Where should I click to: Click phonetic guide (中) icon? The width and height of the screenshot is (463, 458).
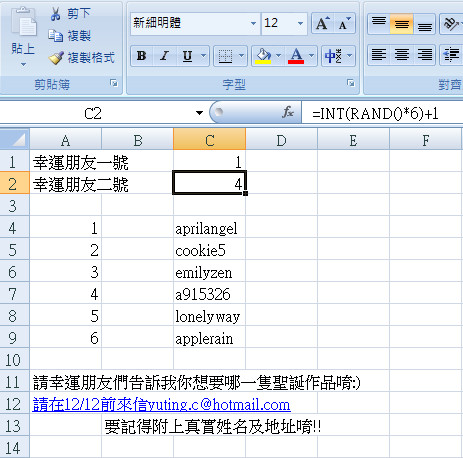click(333, 56)
